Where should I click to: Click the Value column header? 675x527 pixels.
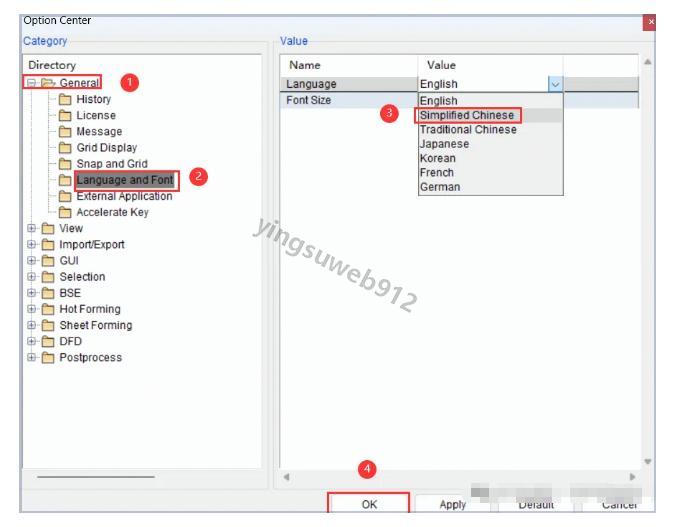pyautogui.click(x=441, y=65)
